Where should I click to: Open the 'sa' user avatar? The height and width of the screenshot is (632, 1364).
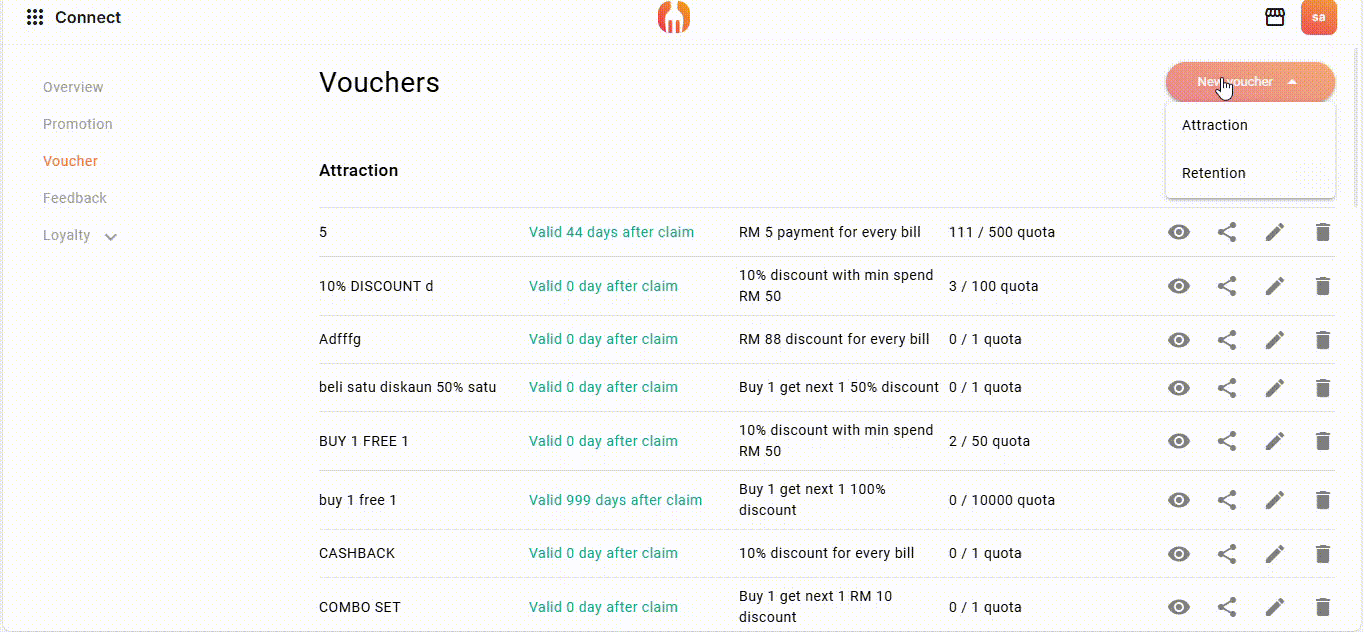pyautogui.click(x=1318, y=17)
